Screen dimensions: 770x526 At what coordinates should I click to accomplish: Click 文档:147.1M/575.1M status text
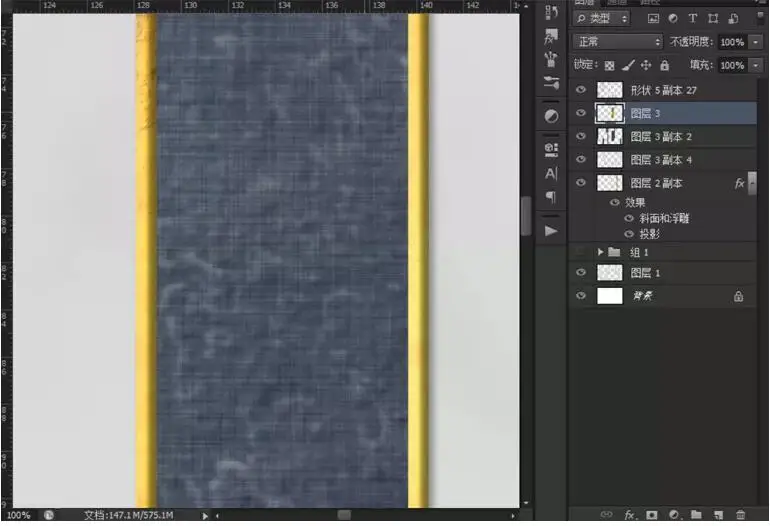coord(128,515)
